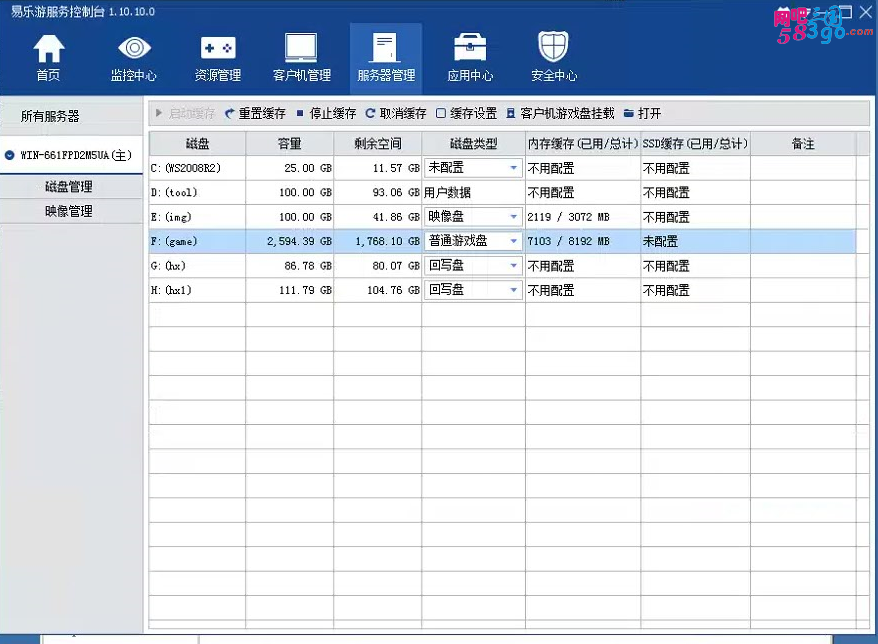Click 取消缓存 refresh button
Viewport: 878px width, 644px height.
point(396,114)
